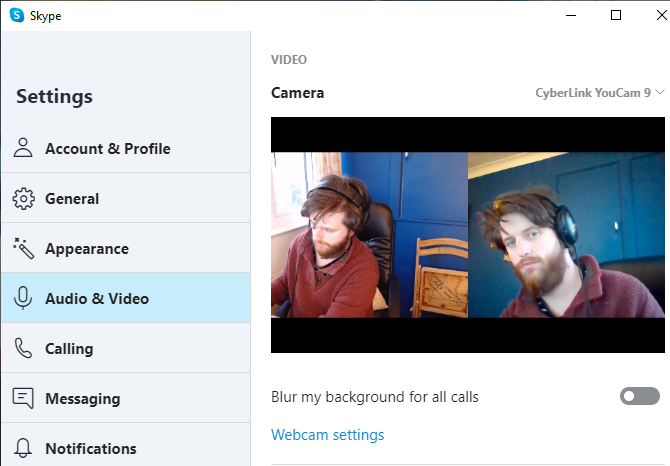Select the Appearance text label in sidebar

pos(87,249)
